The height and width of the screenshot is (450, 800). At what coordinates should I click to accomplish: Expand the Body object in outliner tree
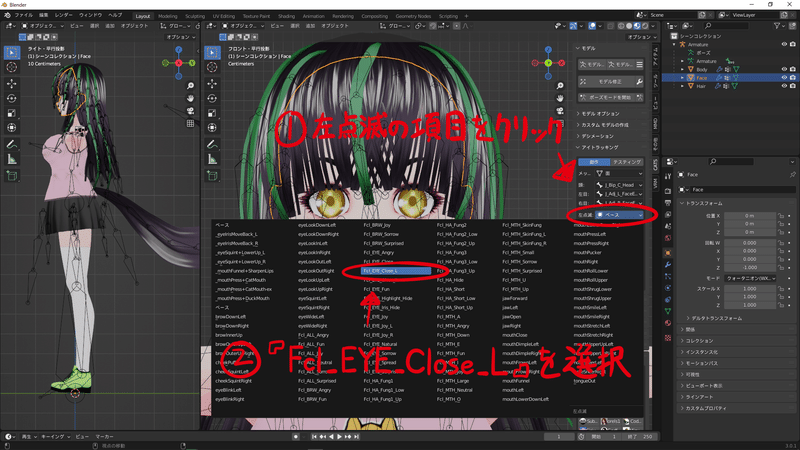(x=683, y=69)
